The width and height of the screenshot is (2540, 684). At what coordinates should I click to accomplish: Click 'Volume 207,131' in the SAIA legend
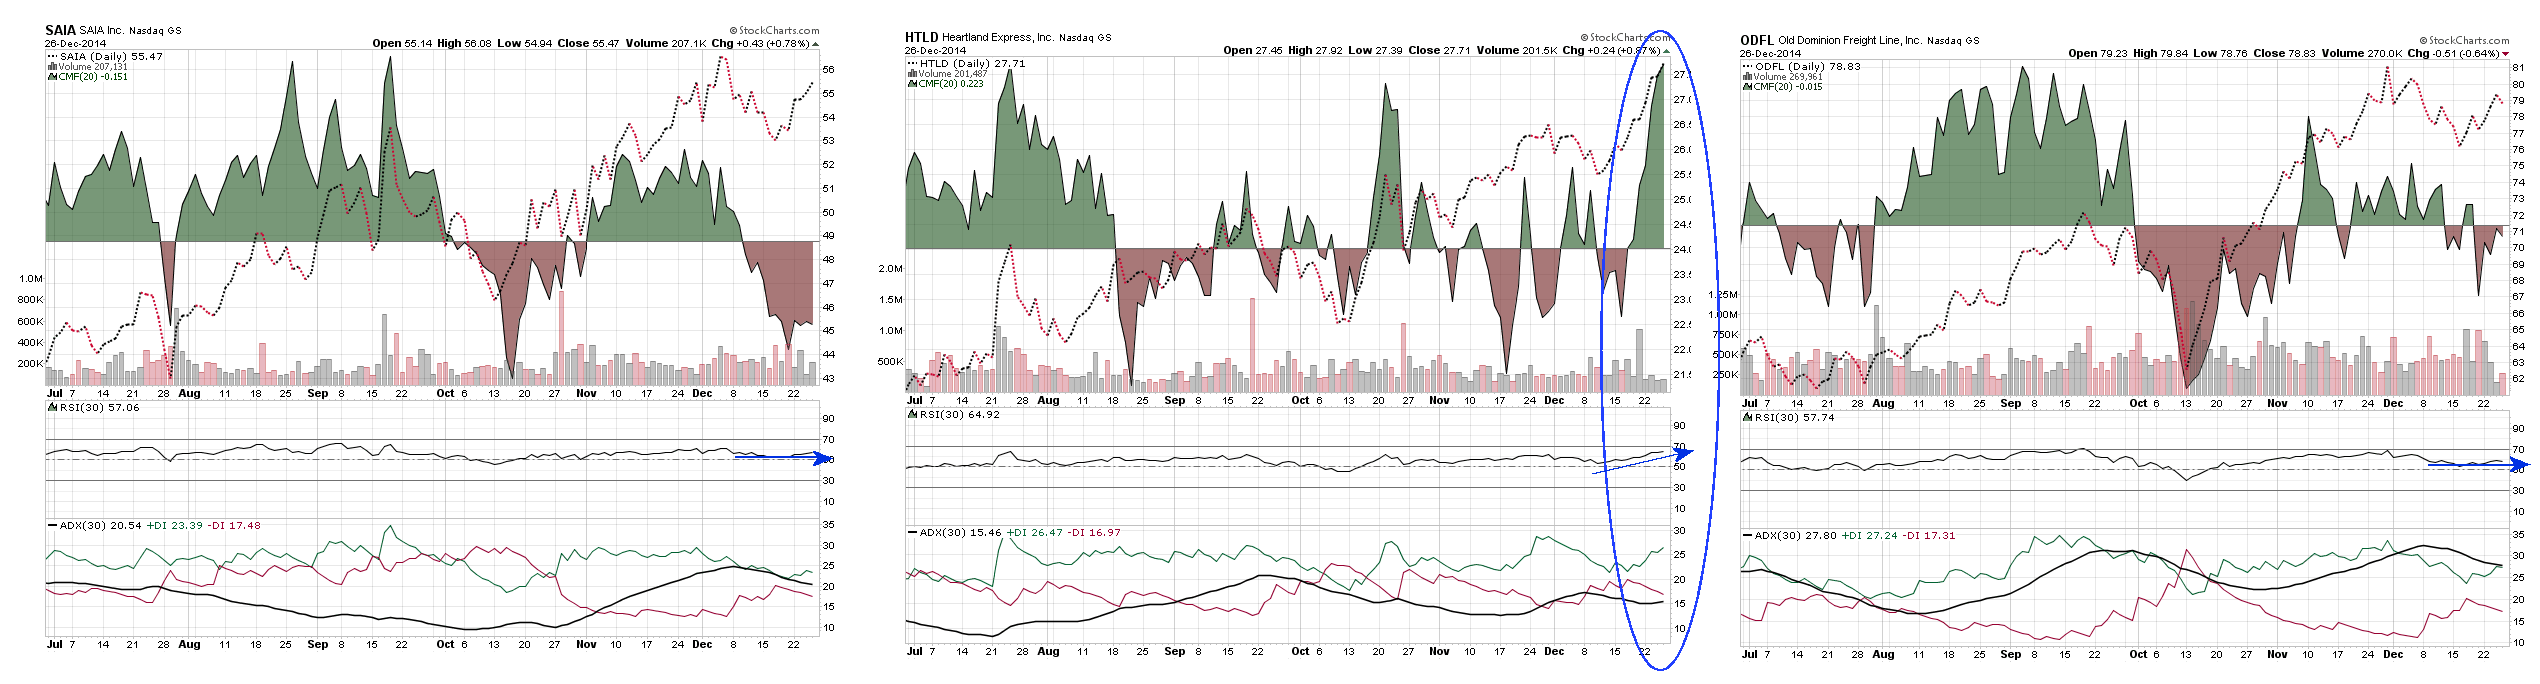93,67
